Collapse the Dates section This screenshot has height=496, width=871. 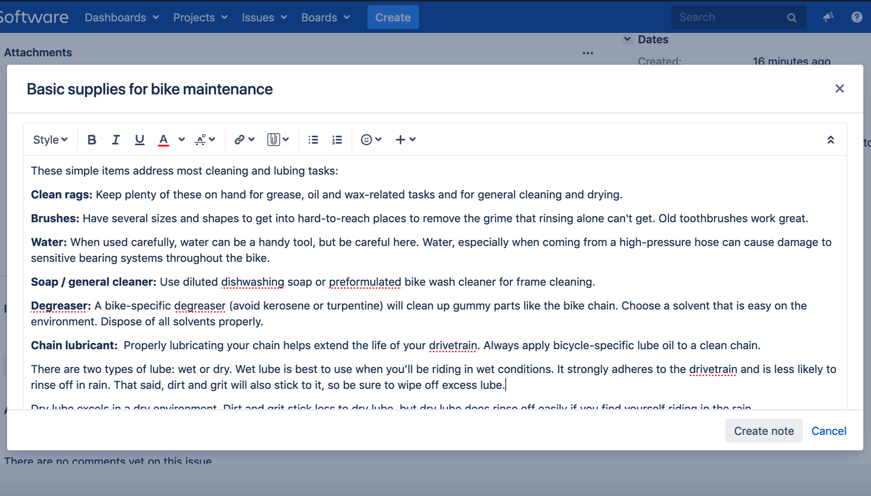click(x=627, y=39)
